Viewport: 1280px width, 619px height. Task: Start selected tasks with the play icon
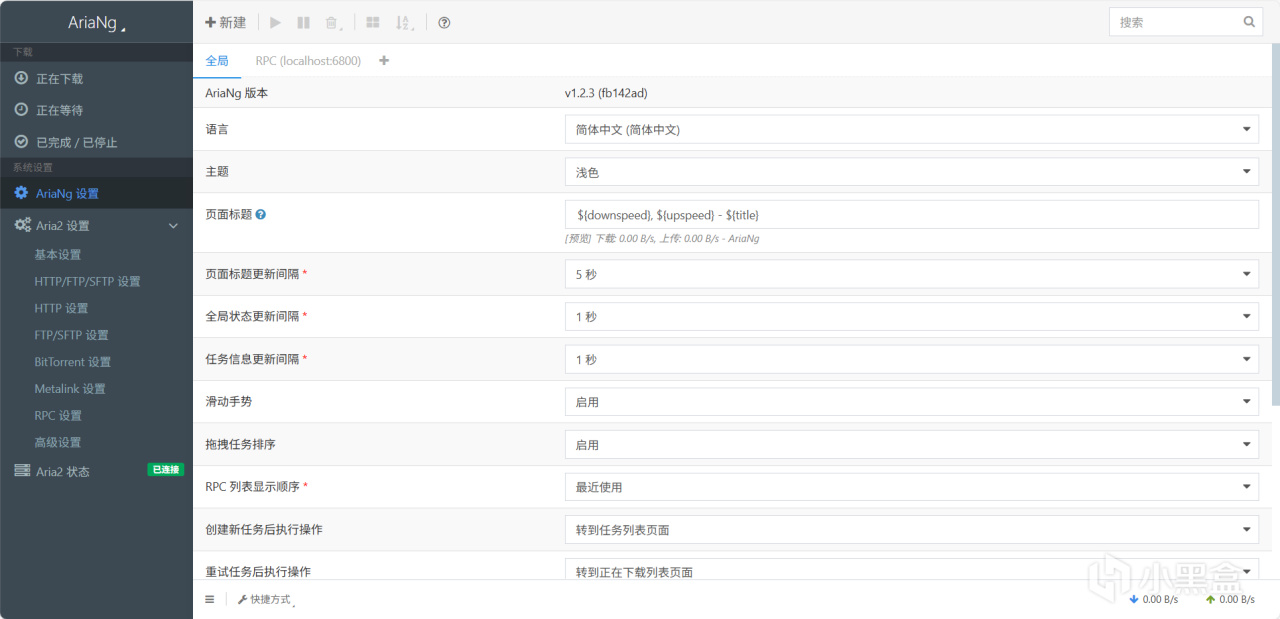[x=276, y=22]
